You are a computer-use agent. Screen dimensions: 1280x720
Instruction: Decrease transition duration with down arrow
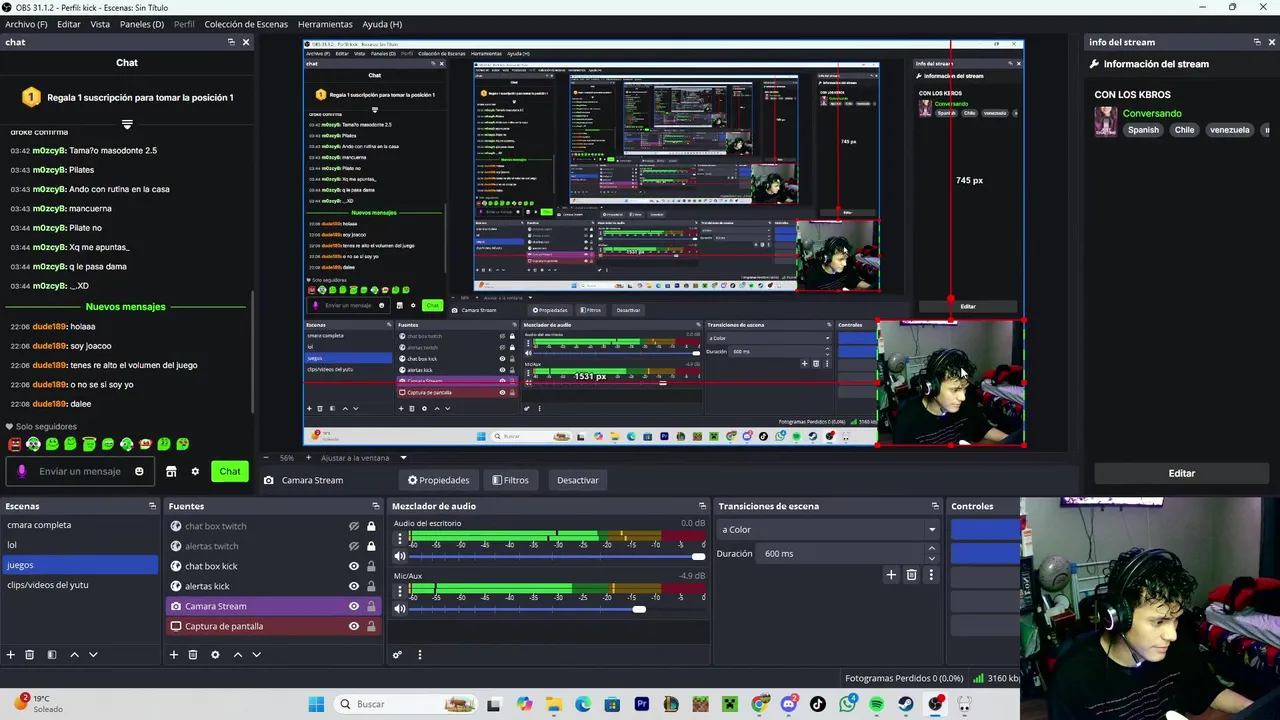pos(932,558)
